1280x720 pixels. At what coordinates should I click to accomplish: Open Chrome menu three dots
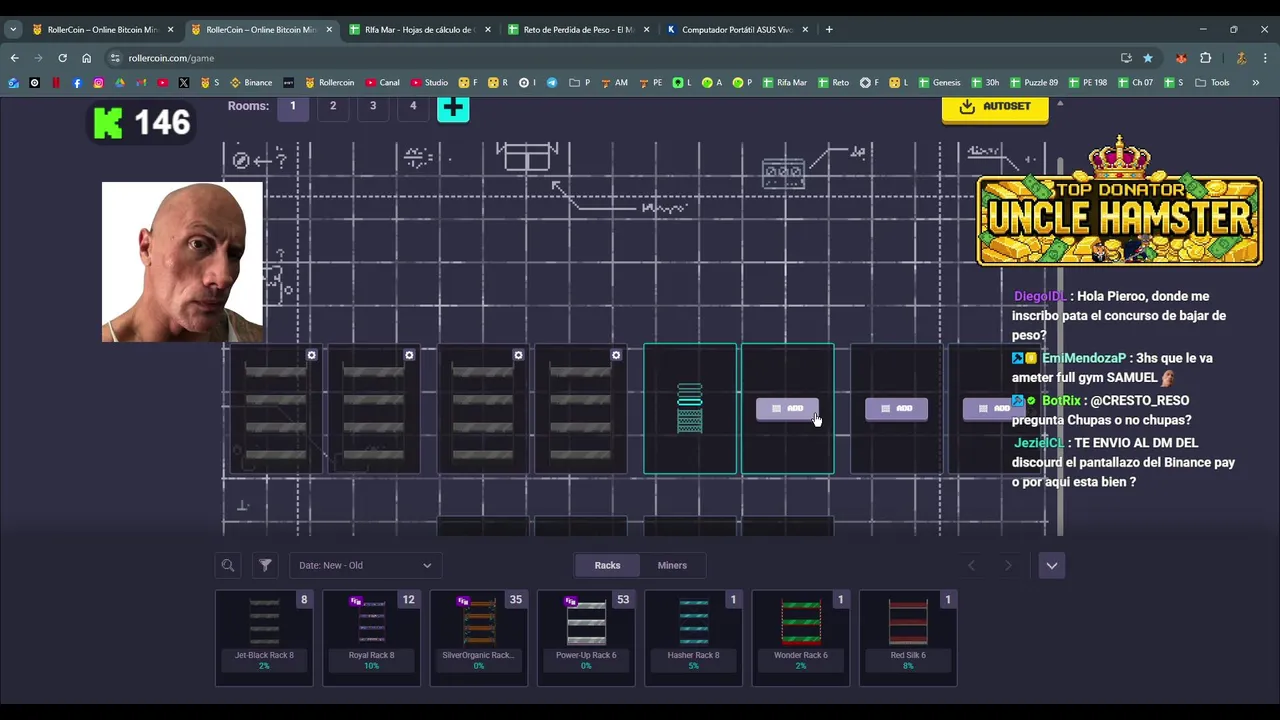point(1265,58)
